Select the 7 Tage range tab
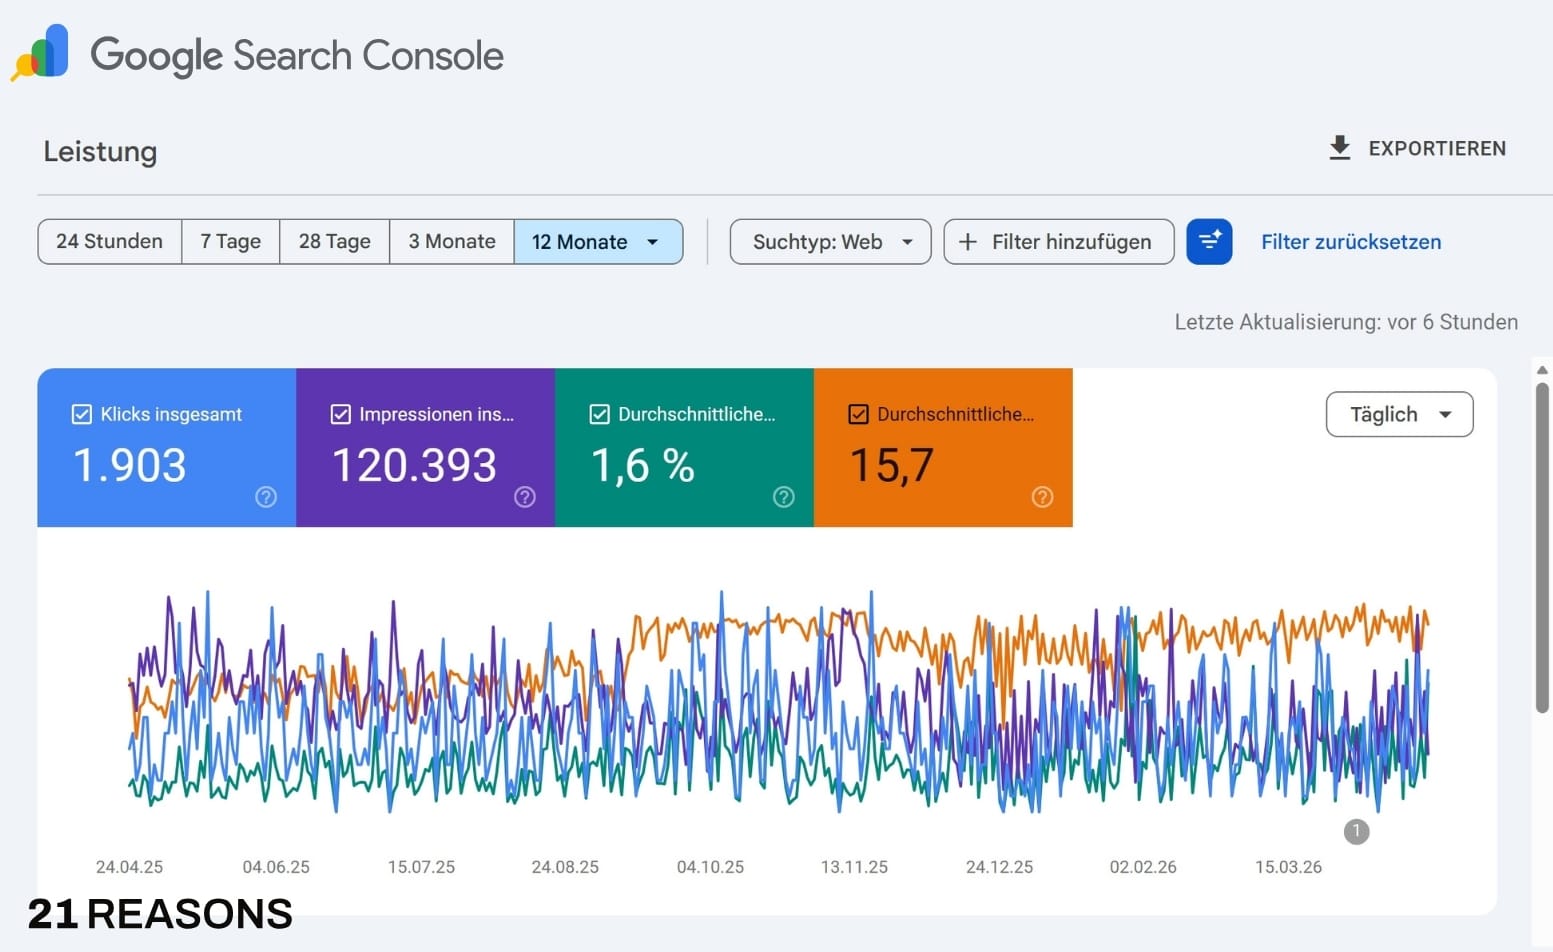This screenshot has height=952, width=1553. pos(231,242)
